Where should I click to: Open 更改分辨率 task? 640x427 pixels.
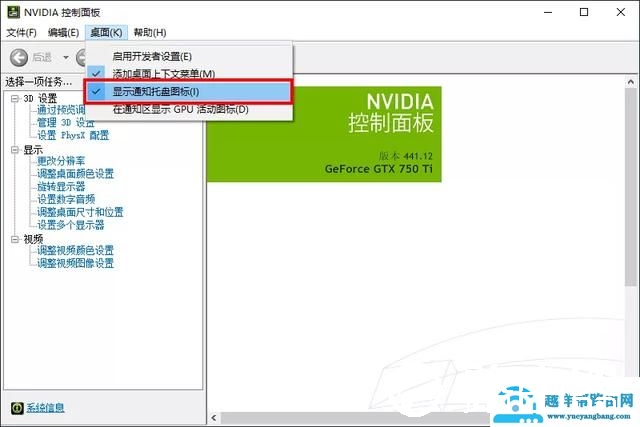(61, 161)
